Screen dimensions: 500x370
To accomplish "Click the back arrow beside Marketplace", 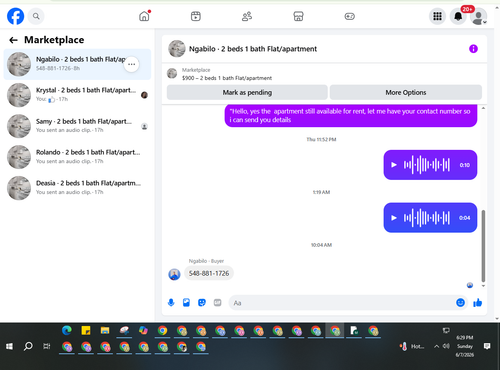I will 13,40.
